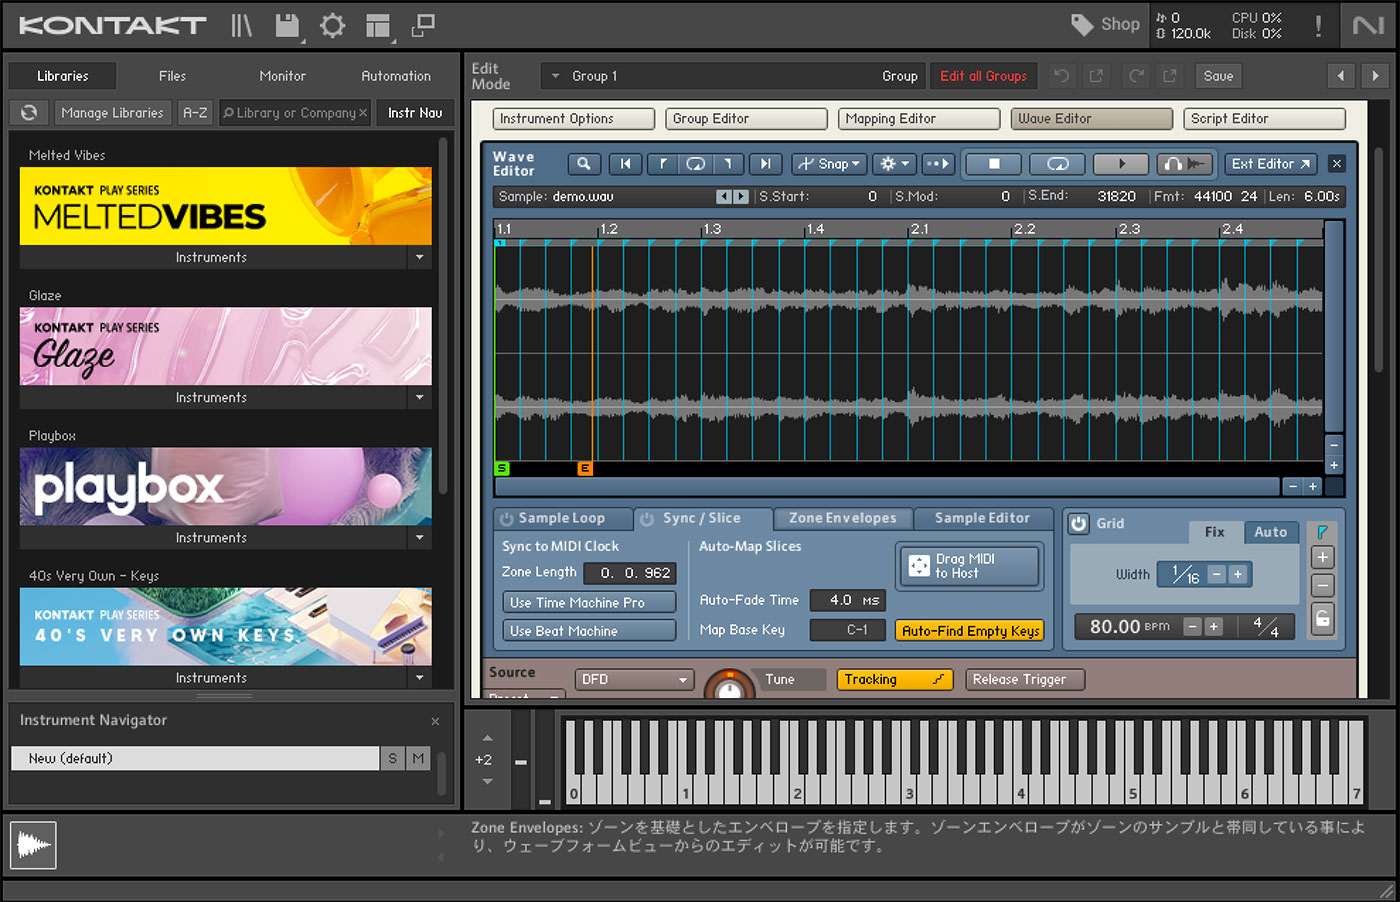This screenshot has width=1400, height=902.
Task: Toggle the Release Trigger button
Action: 1026,680
